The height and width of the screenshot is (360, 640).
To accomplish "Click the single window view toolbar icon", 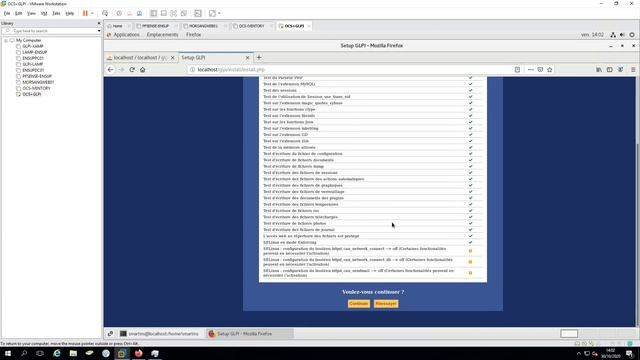I will coord(164,13).
